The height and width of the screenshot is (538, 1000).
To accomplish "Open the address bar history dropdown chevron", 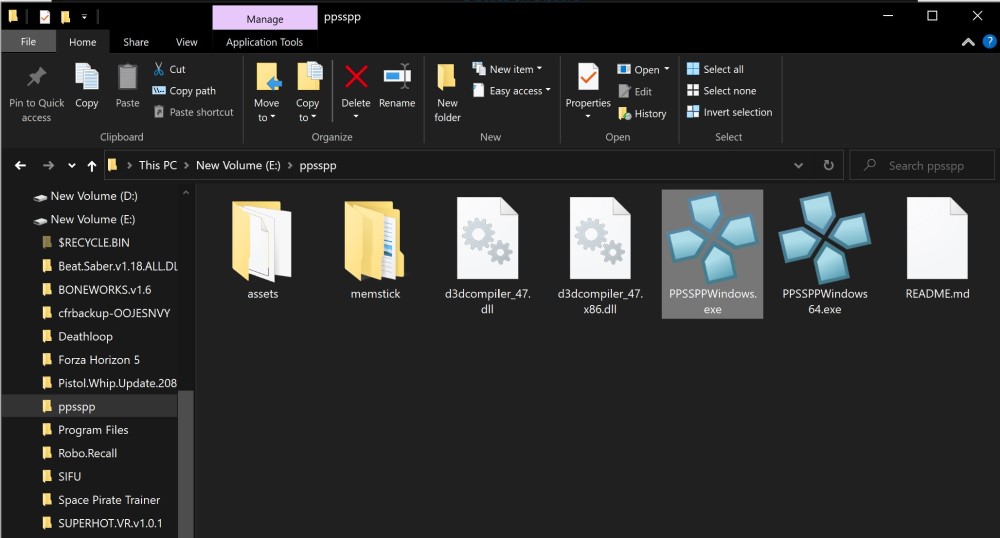I will (798, 166).
